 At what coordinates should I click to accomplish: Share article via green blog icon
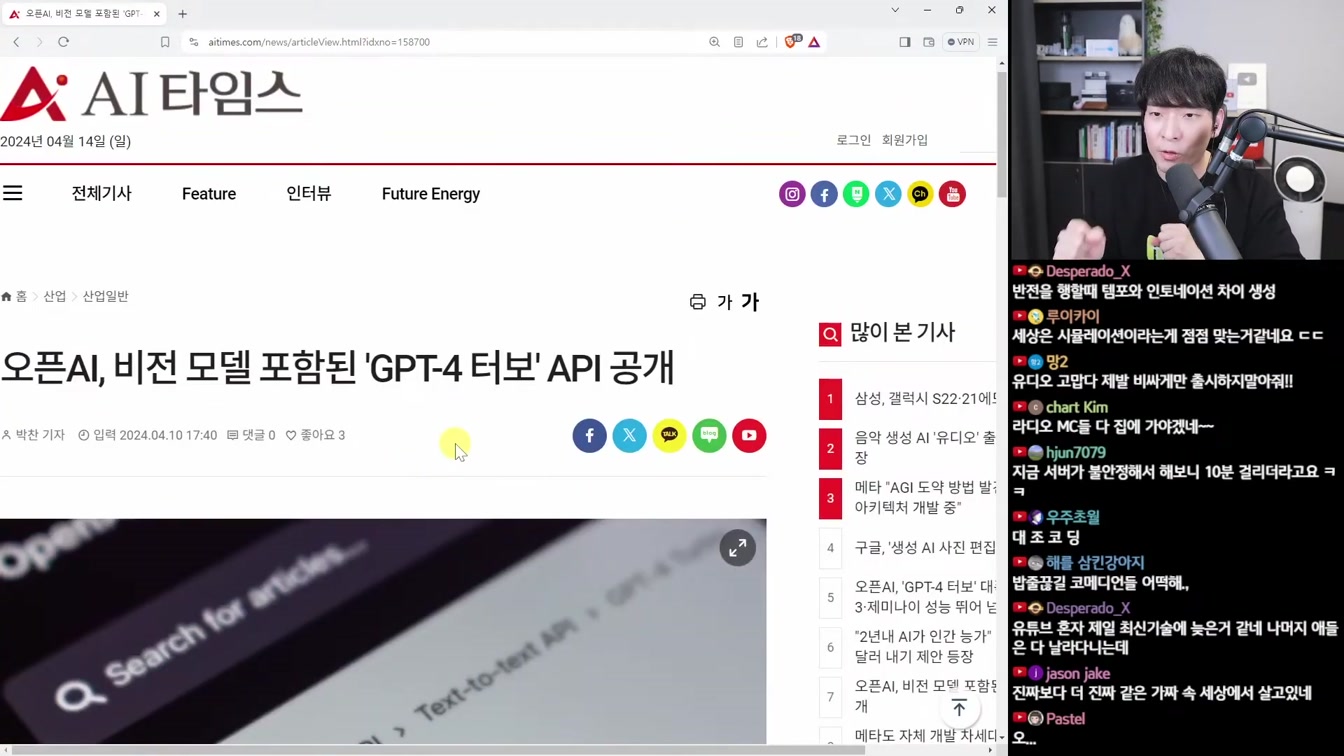click(709, 436)
